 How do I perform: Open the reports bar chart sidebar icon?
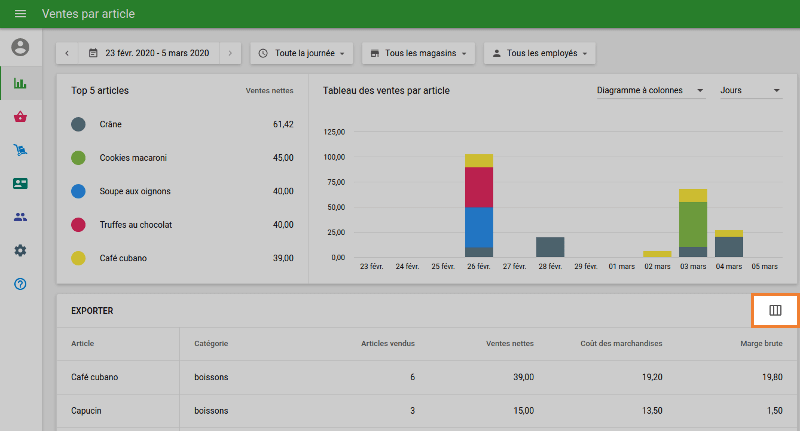tap(20, 84)
